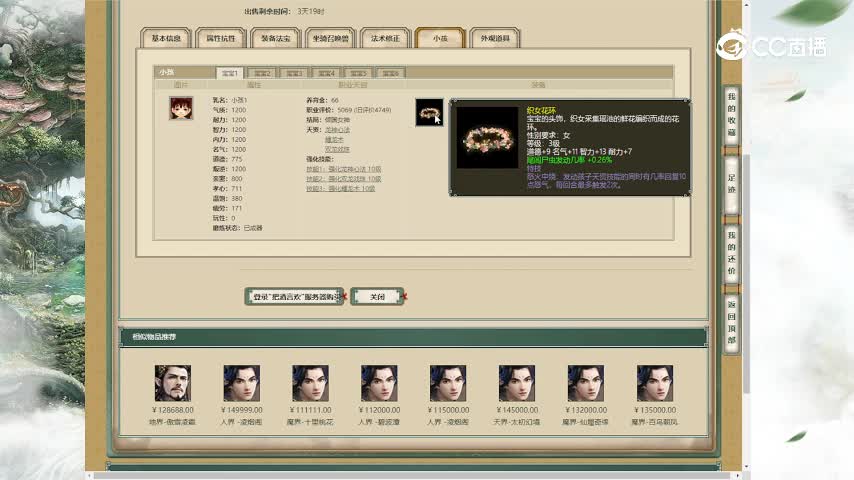This screenshot has width=854, height=480.
Task: Switch to the 基本信息 tab
Action: click(166, 38)
